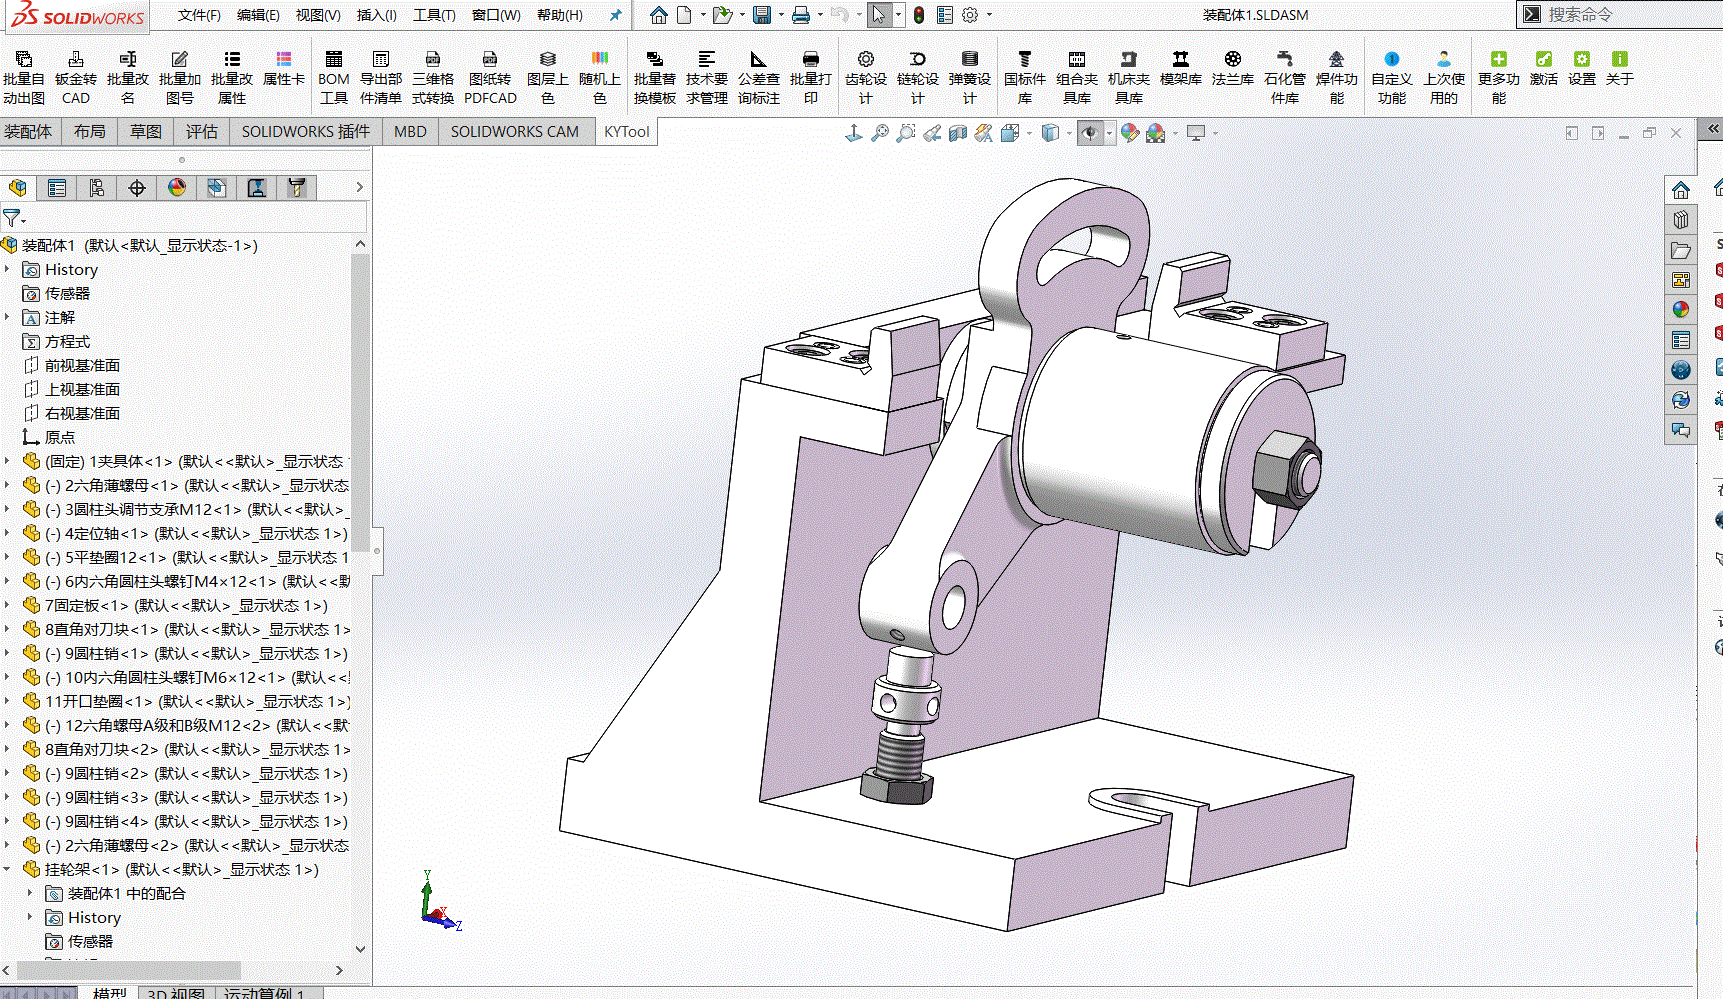Open the 法兰库 flange library

click(x=1232, y=68)
